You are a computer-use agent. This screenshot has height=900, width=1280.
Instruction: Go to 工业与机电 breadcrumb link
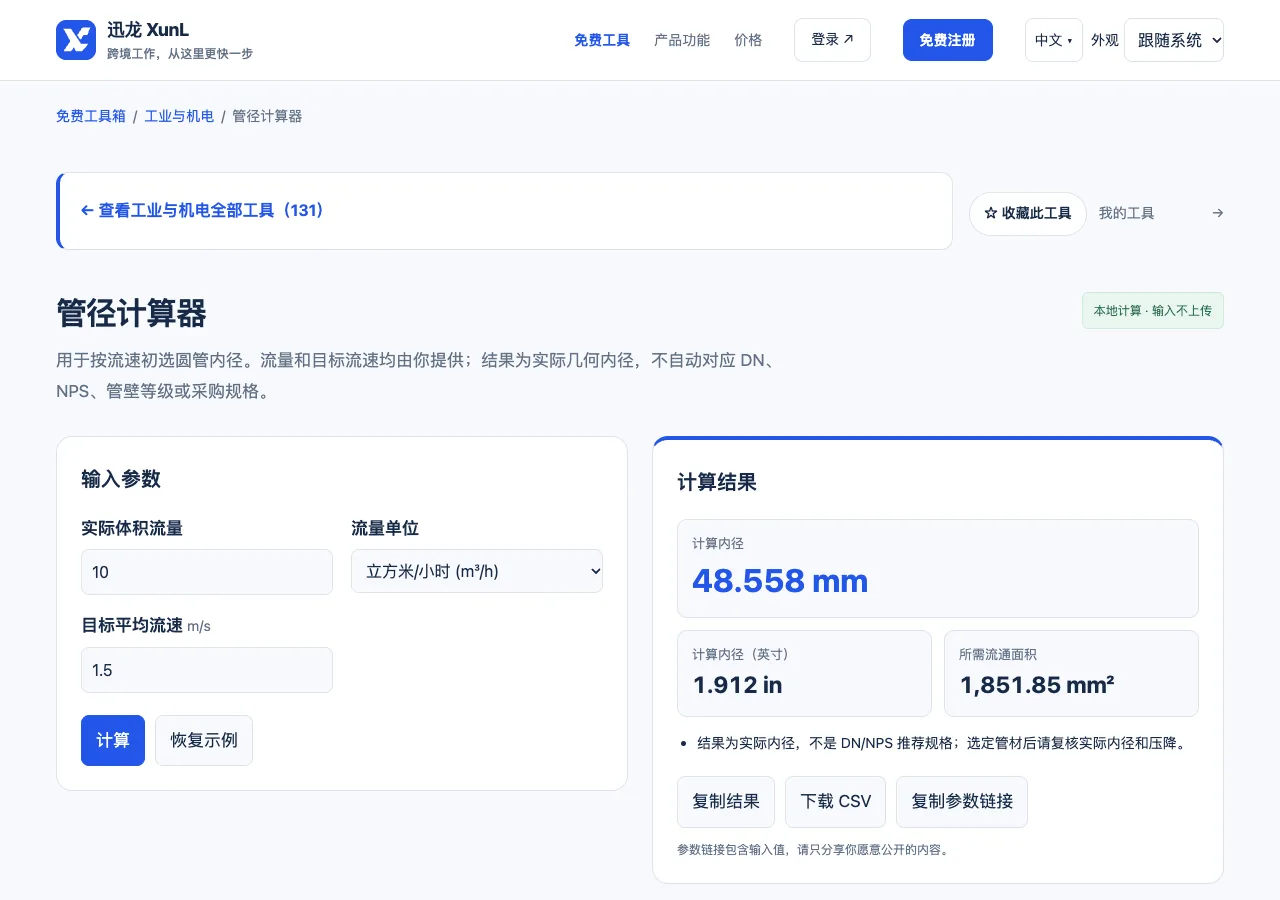(x=179, y=116)
